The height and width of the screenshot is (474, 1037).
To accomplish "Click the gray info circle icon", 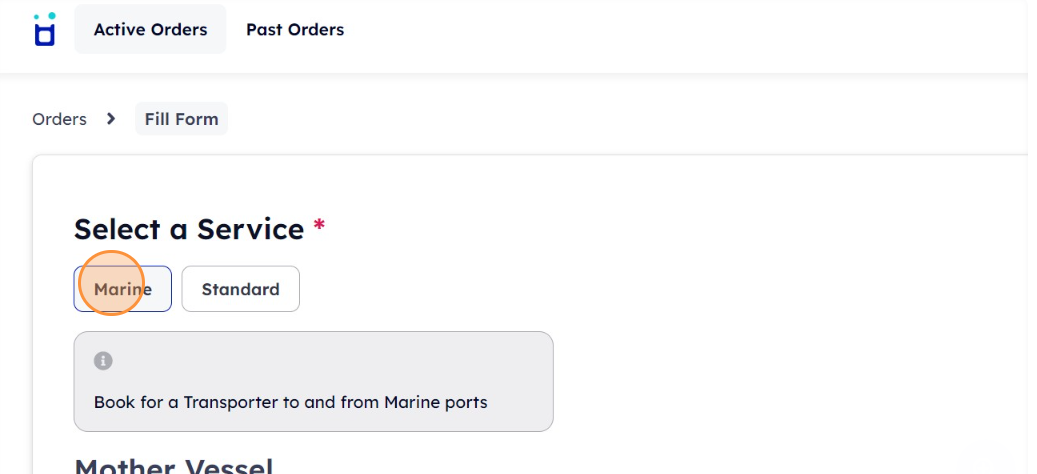I will (103, 361).
